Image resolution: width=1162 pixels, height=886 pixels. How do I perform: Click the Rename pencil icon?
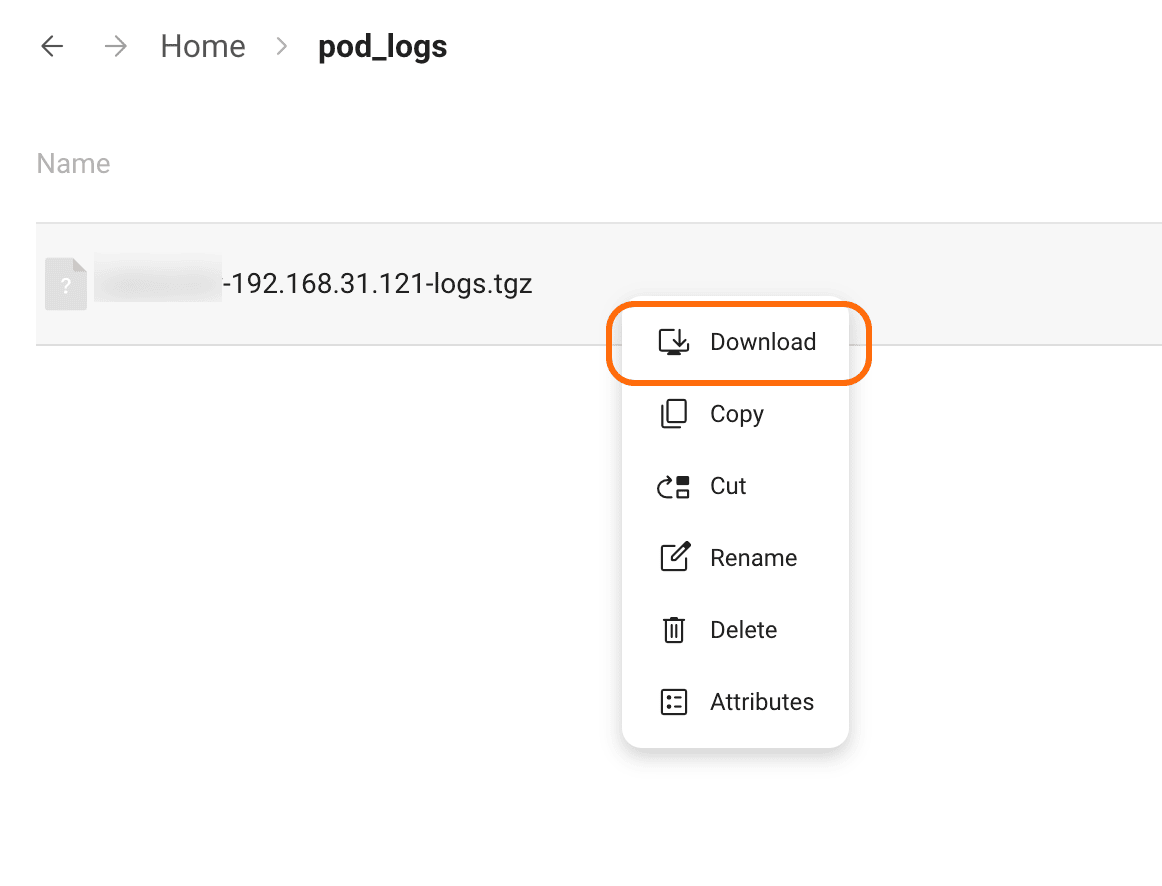676,557
